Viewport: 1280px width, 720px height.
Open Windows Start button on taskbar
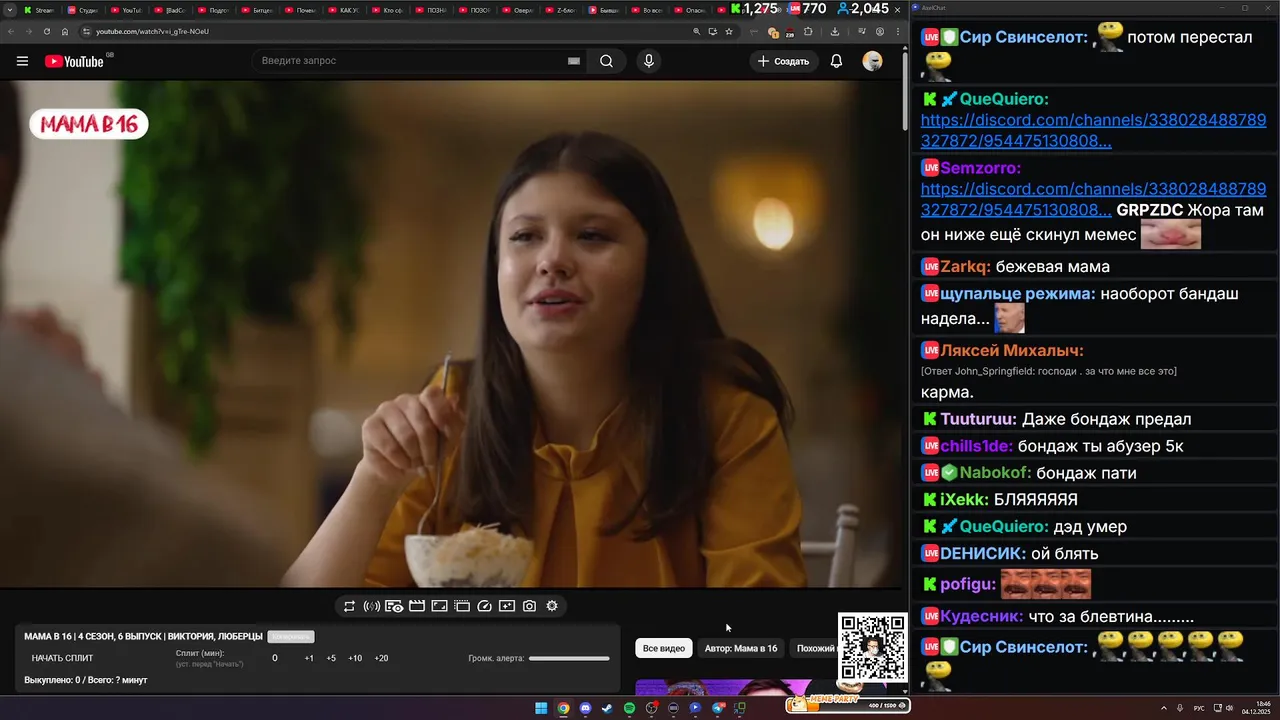coord(541,708)
